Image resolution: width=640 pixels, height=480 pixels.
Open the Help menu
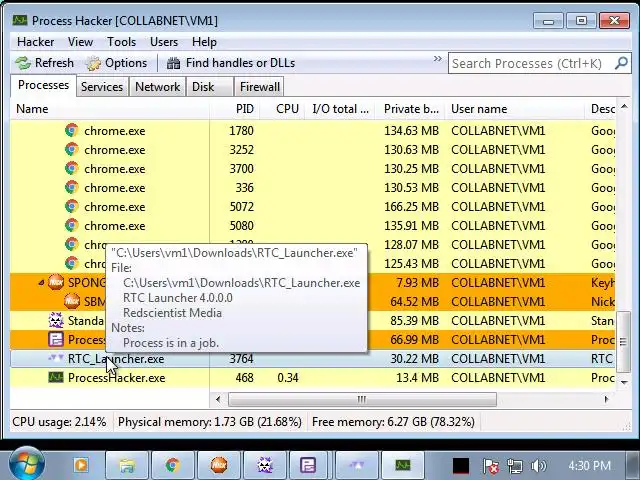pyautogui.click(x=204, y=42)
